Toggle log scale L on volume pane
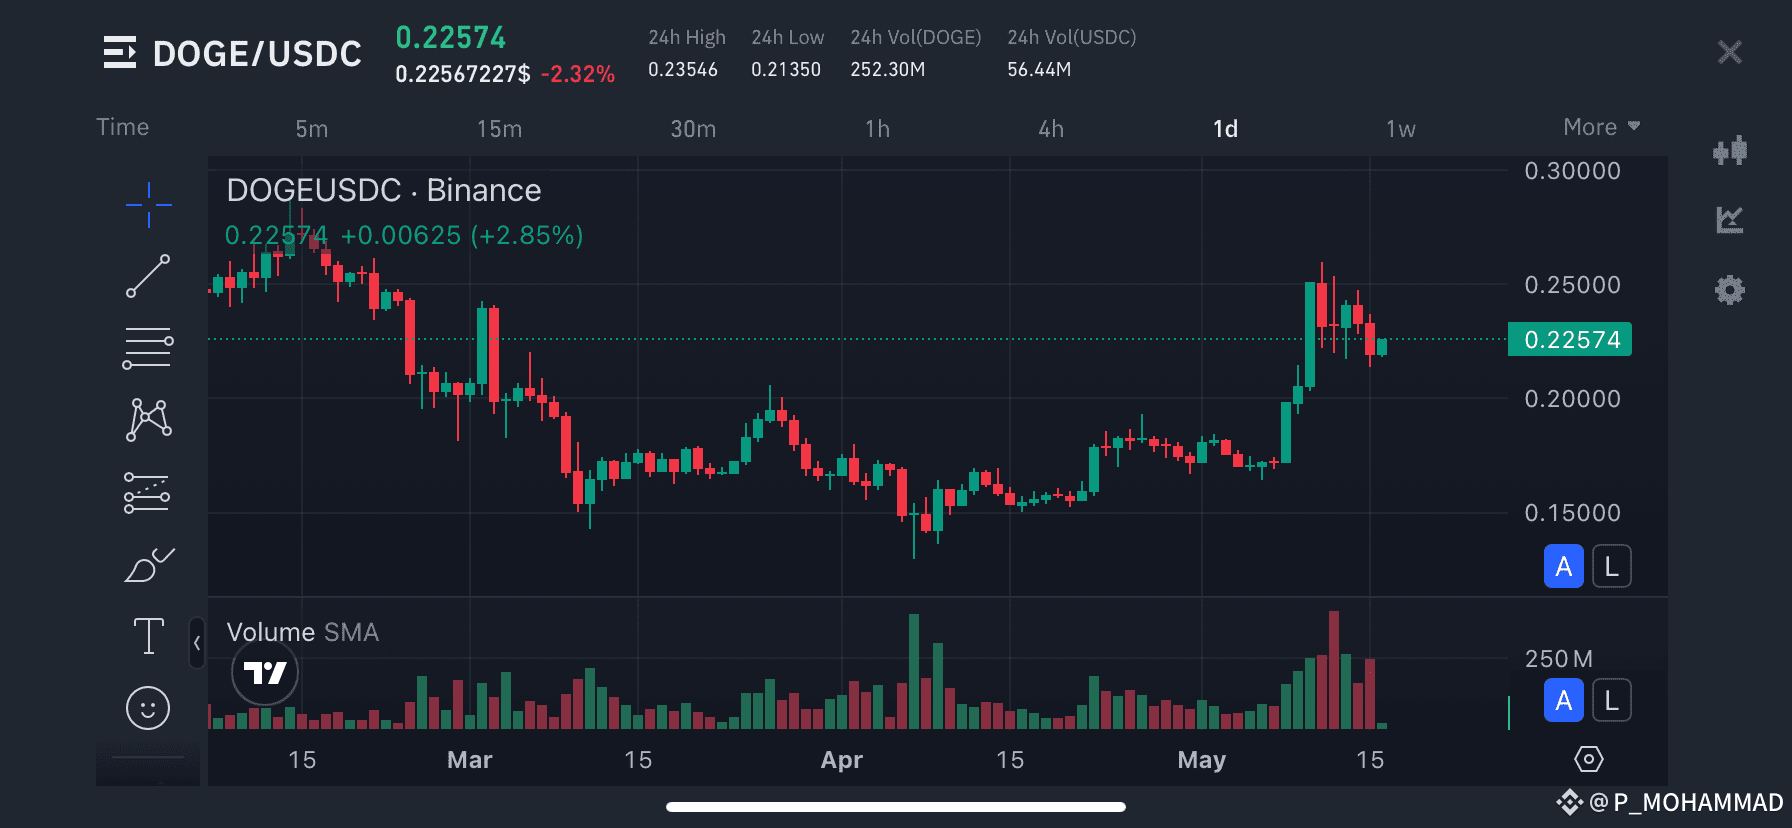 pos(1612,700)
